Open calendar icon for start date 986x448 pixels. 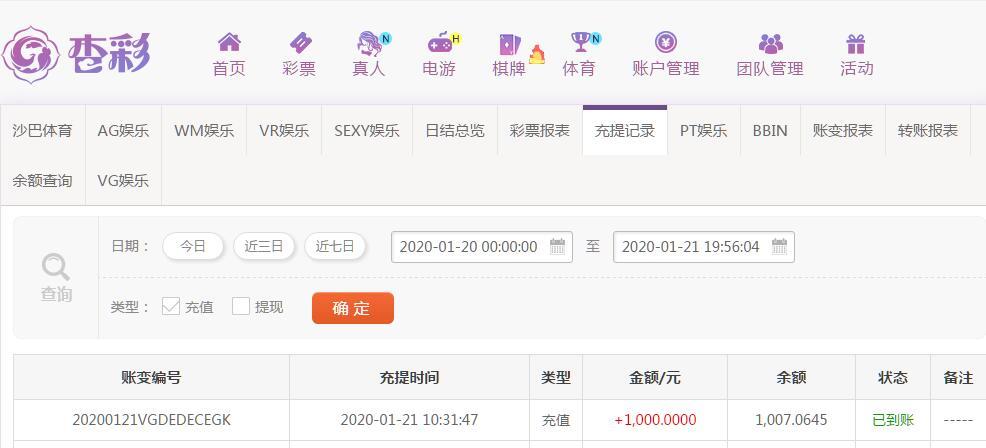pos(557,247)
